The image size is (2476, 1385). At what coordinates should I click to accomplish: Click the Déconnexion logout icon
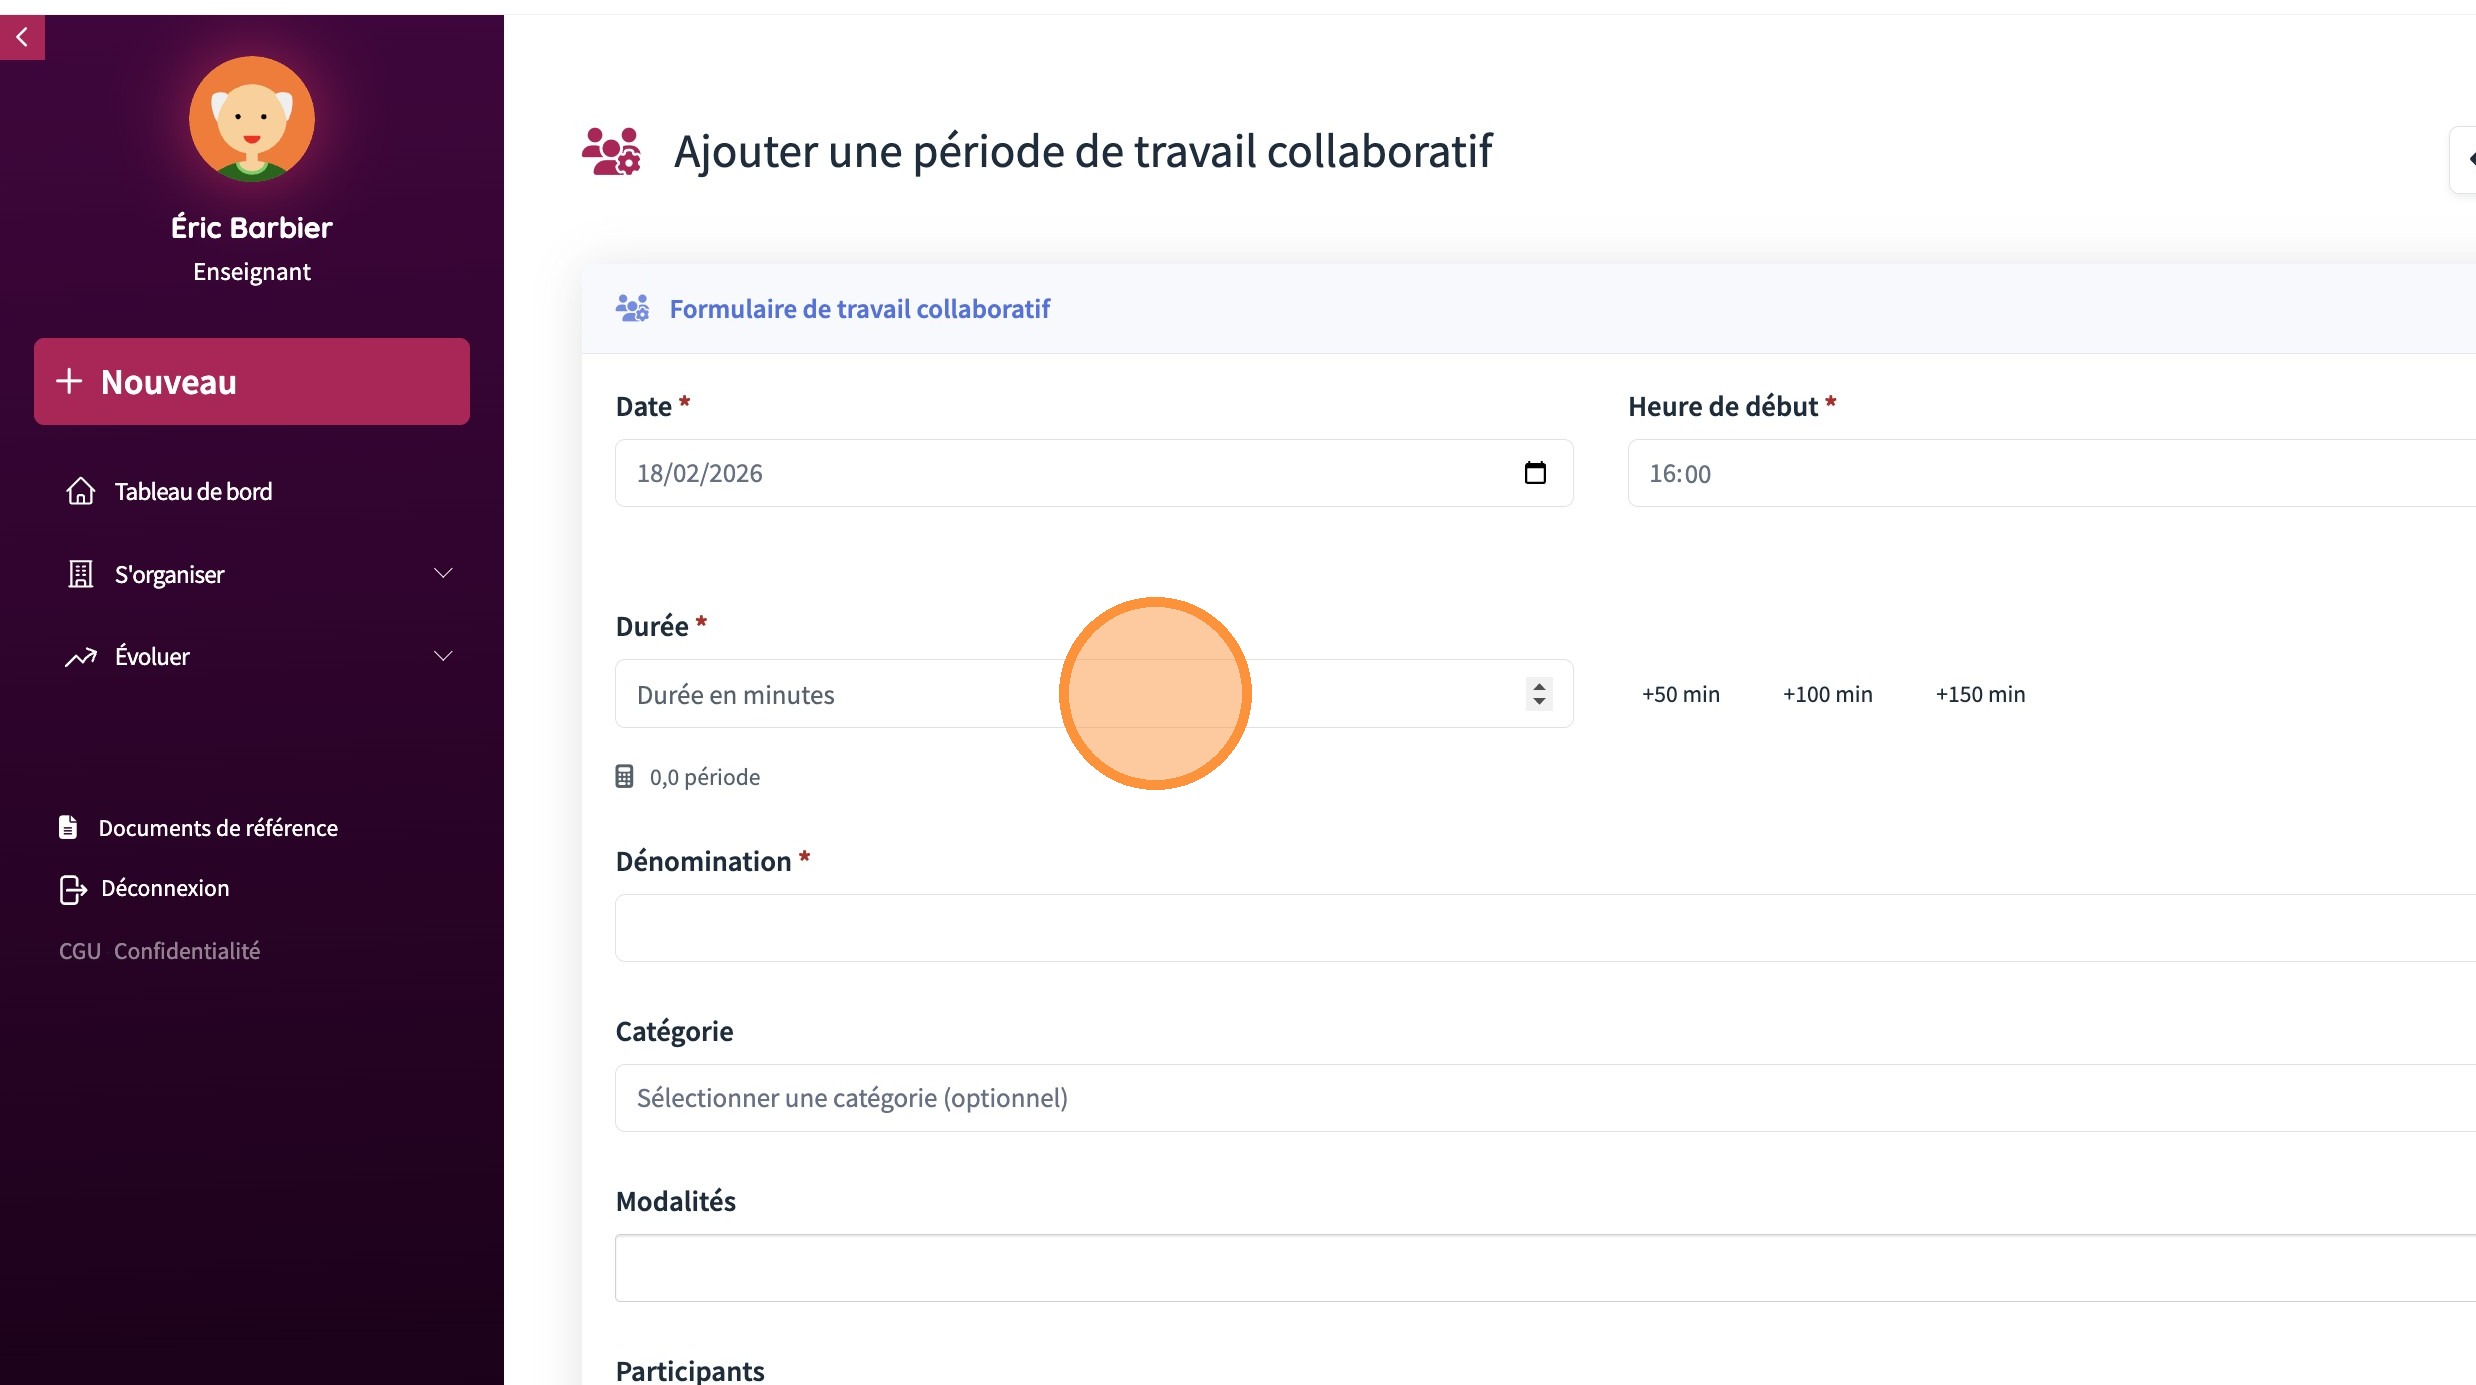[72, 889]
